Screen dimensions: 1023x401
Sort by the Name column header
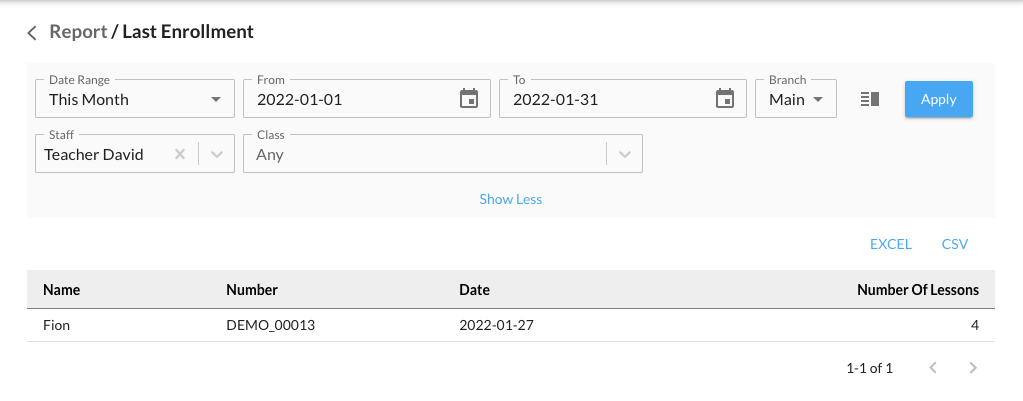pos(62,290)
